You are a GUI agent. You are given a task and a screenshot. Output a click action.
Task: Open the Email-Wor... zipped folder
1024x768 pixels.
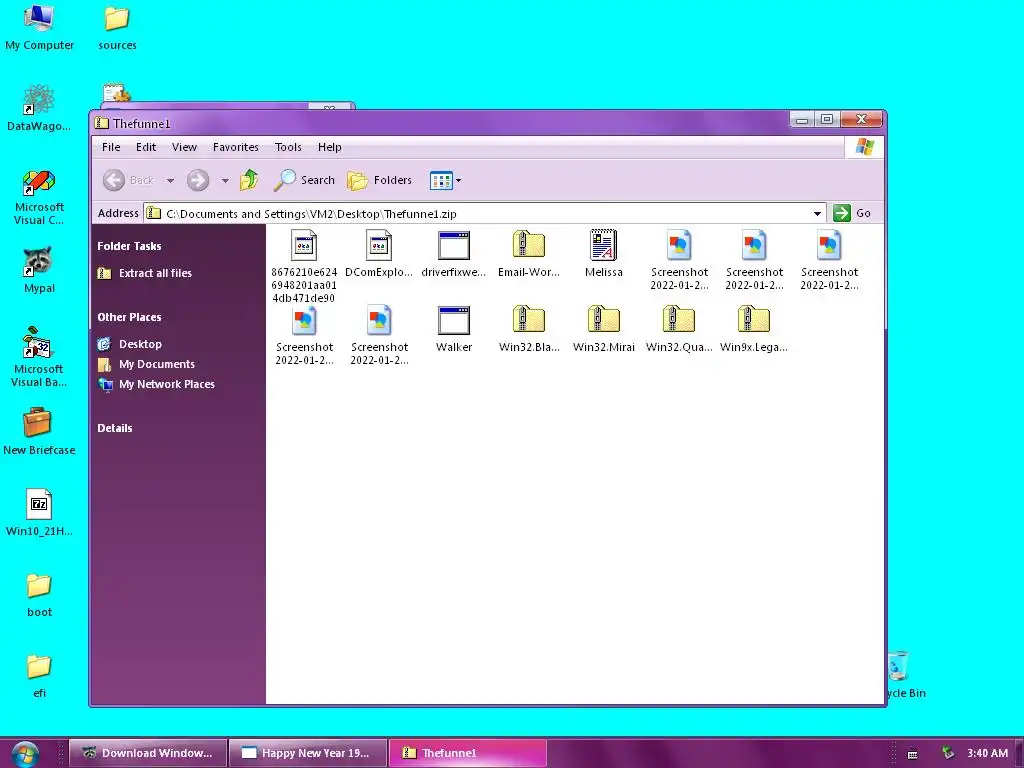pos(529,245)
